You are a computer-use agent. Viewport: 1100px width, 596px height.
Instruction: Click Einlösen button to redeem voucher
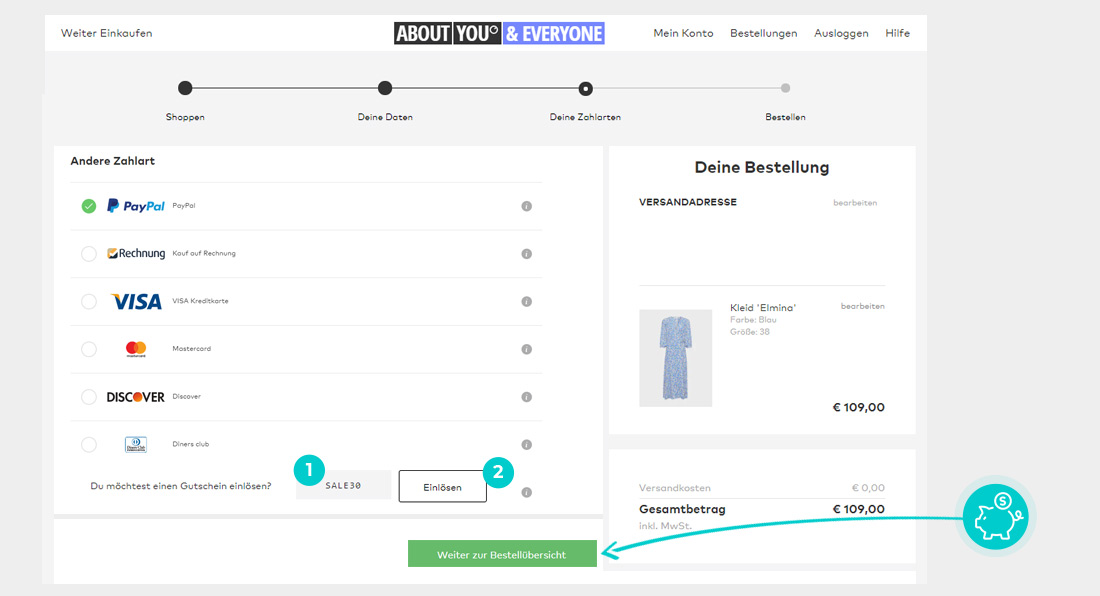coord(443,487)
